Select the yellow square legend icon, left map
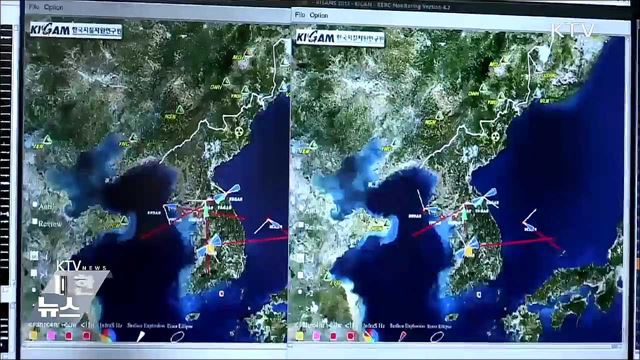The width and height of the screenshot is (640, 360). point(34,335)
